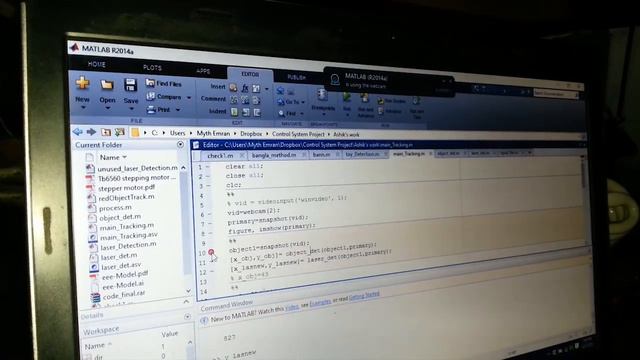Viewport: 640px width, 360px height.
Task: Click the Increase Indent icon
Action: click(246, 112)
